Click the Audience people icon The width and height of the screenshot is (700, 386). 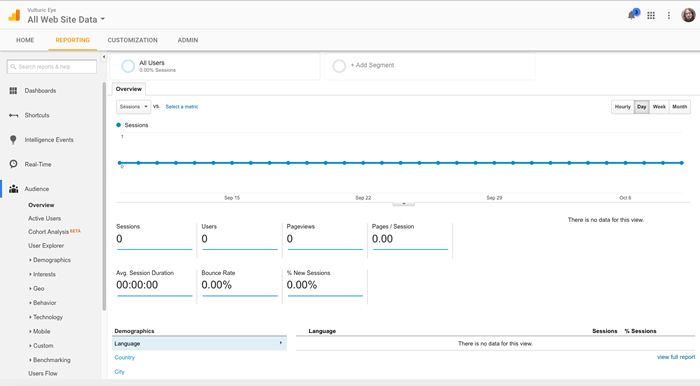13,189
